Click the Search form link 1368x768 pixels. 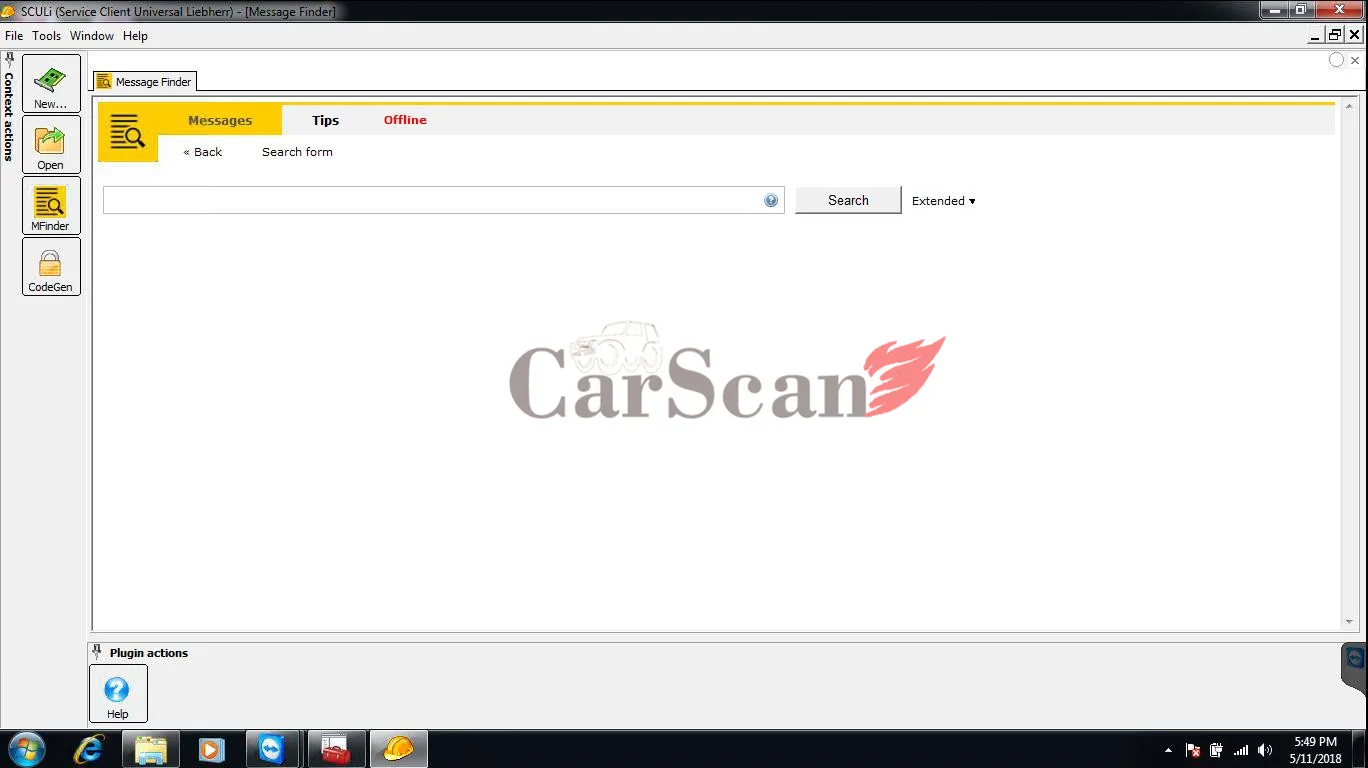[x=297, y=152]
